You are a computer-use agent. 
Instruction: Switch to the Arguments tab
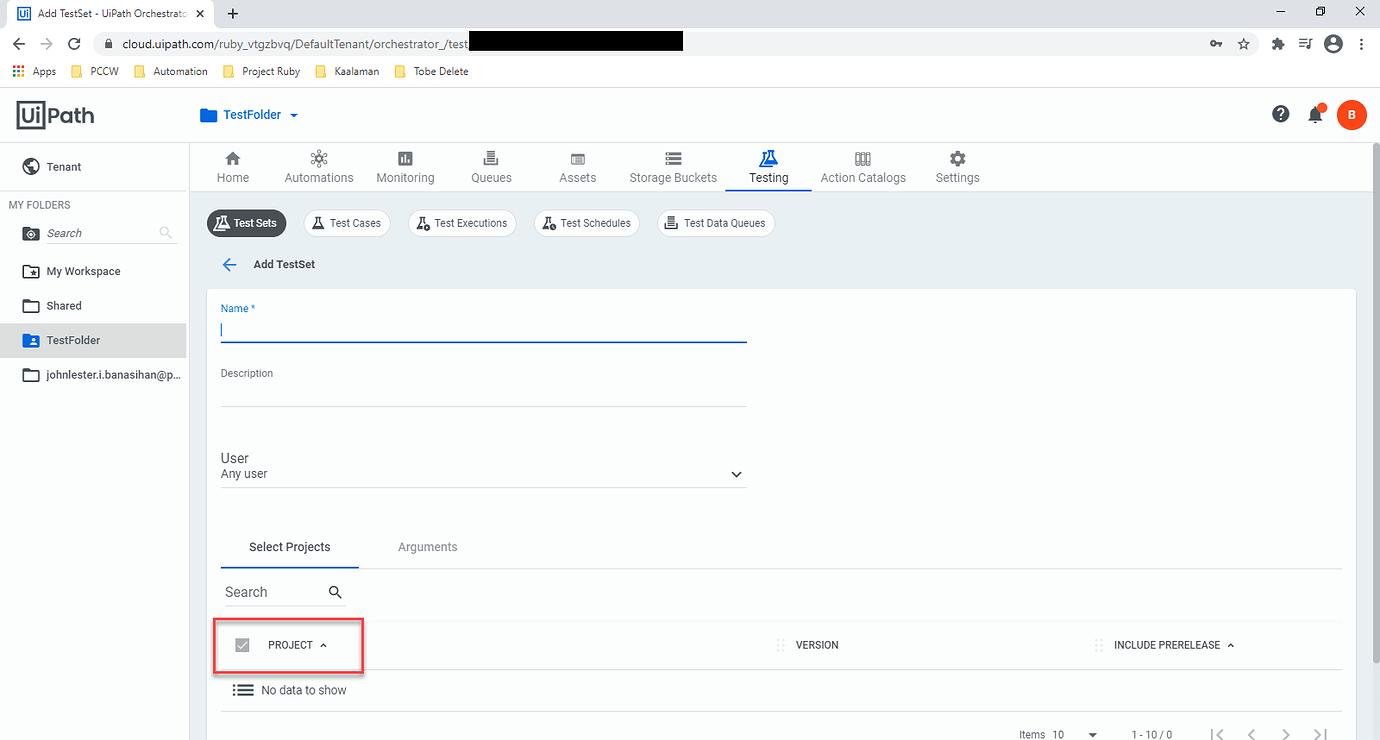point(427,547)
